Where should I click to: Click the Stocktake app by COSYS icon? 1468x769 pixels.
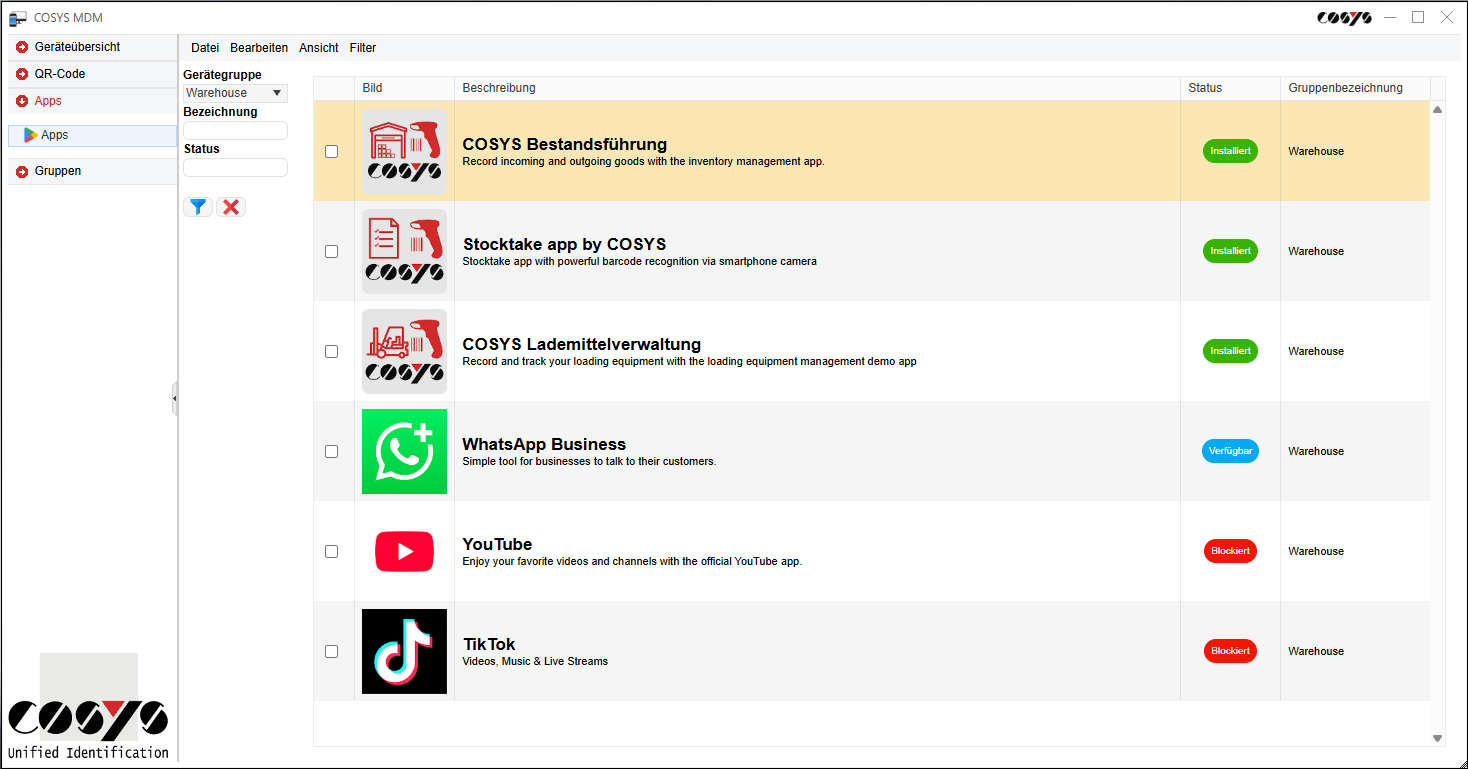coord(404,251)
